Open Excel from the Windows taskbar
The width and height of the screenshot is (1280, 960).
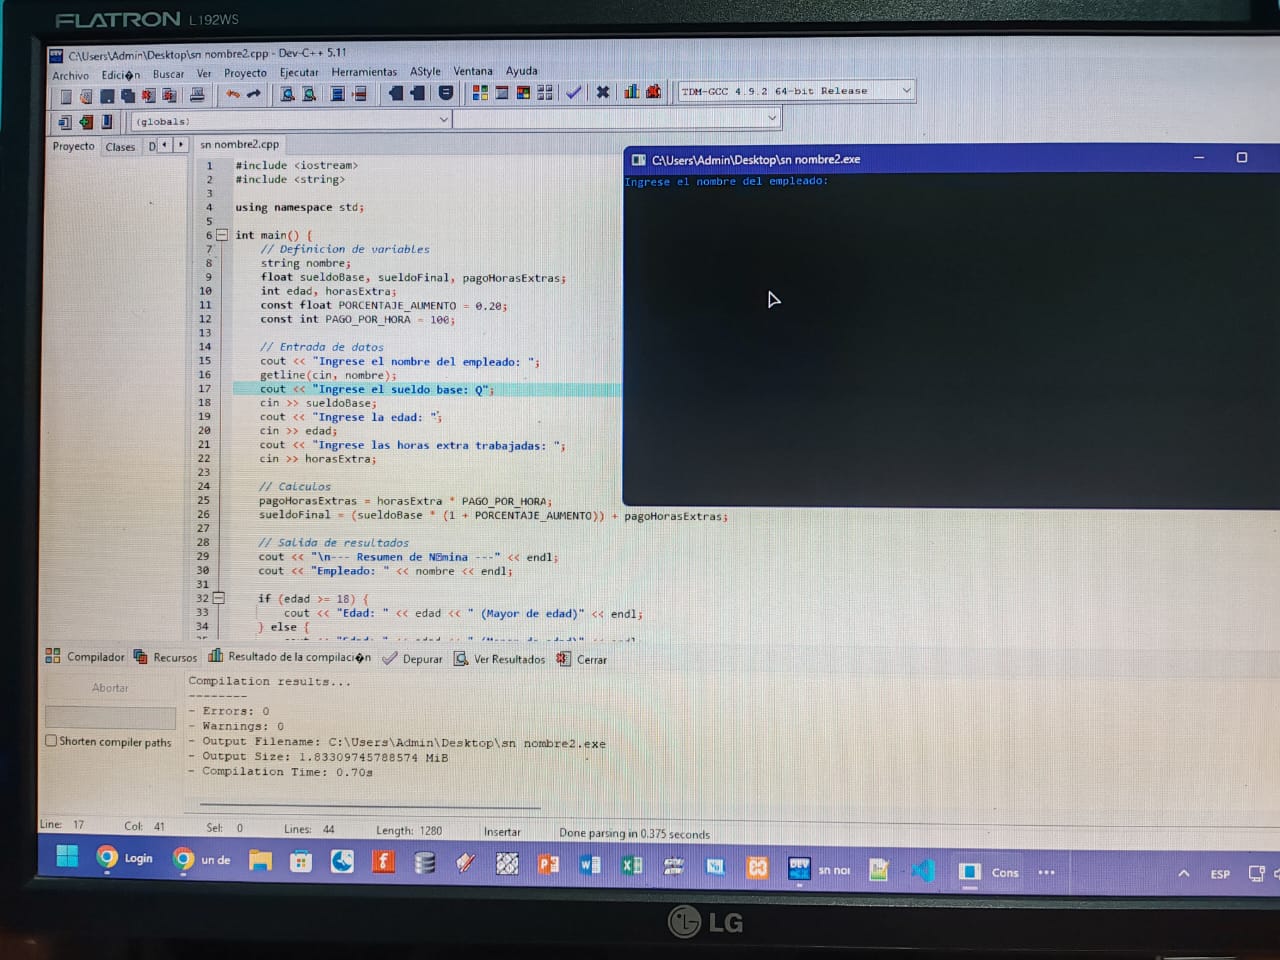point(631,865)
